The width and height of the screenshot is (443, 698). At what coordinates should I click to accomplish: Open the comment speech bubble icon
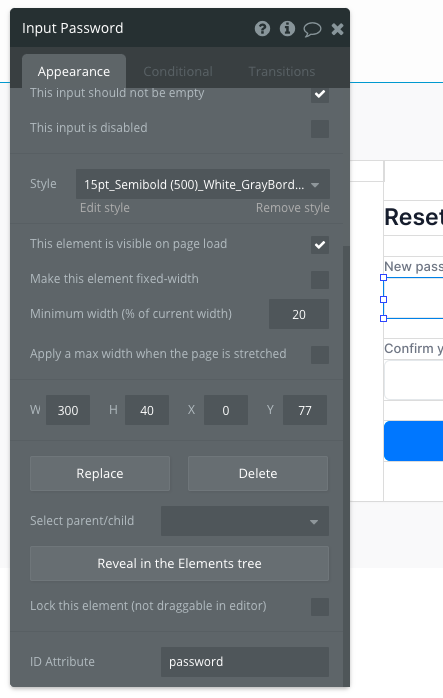click(x=312, y=29)
